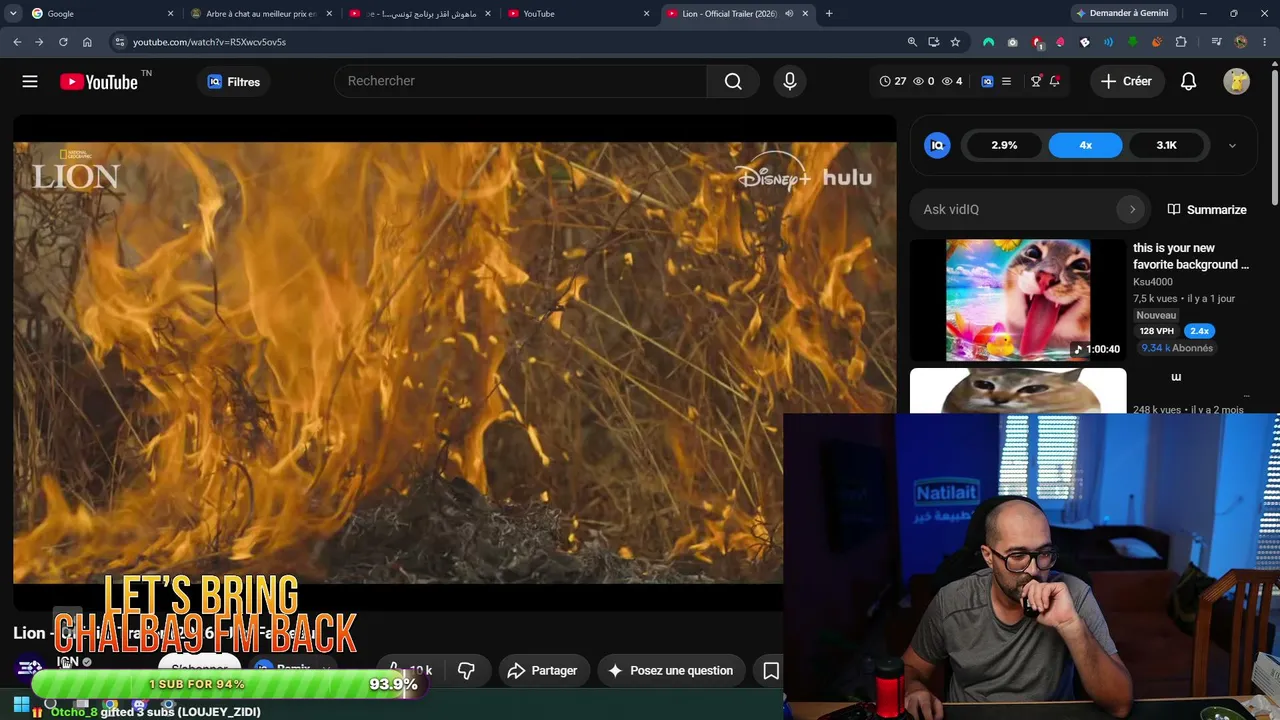This screenshot has height=720, width=1280.
Task: Save the video with the bookmark icon
Action: 771,670
